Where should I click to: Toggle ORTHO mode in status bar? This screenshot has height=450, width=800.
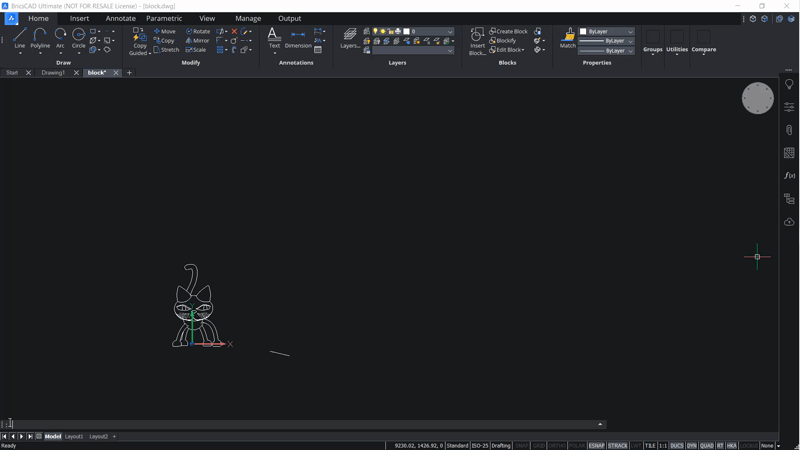pyautogui.click(x=557, y=445)
